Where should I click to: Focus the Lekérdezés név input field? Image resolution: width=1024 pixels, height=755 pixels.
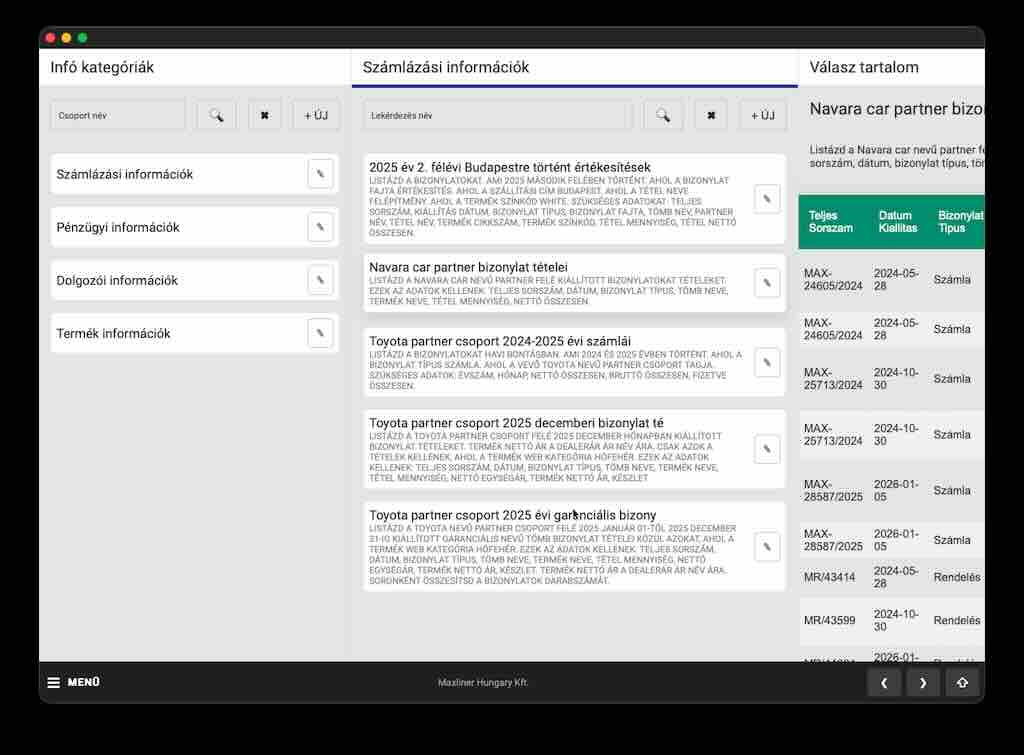497,115
